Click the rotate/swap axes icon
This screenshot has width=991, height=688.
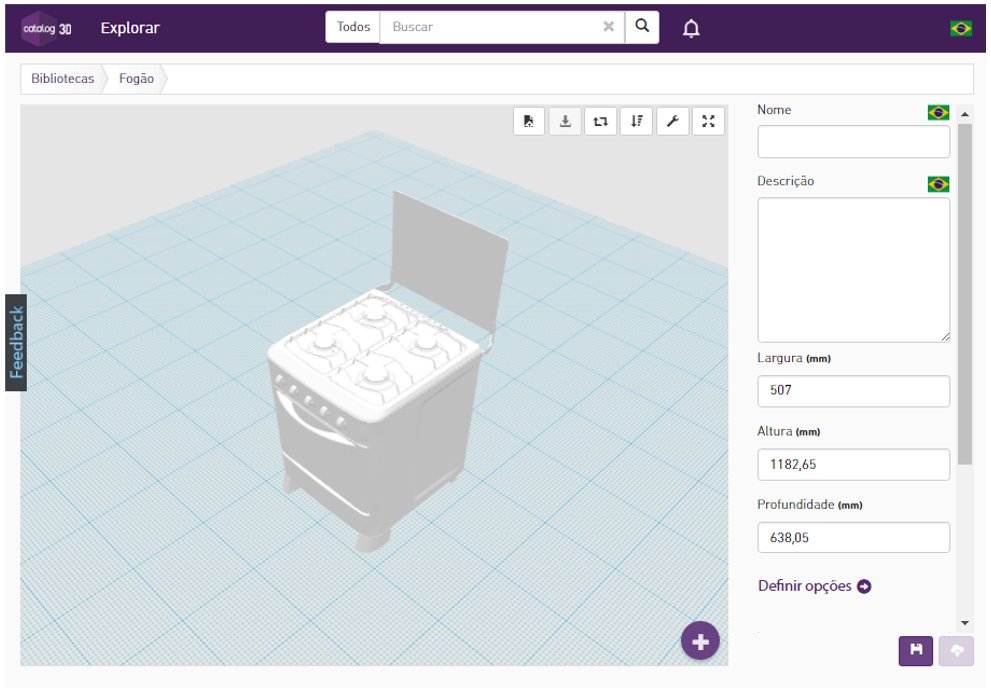coord(600,121)
